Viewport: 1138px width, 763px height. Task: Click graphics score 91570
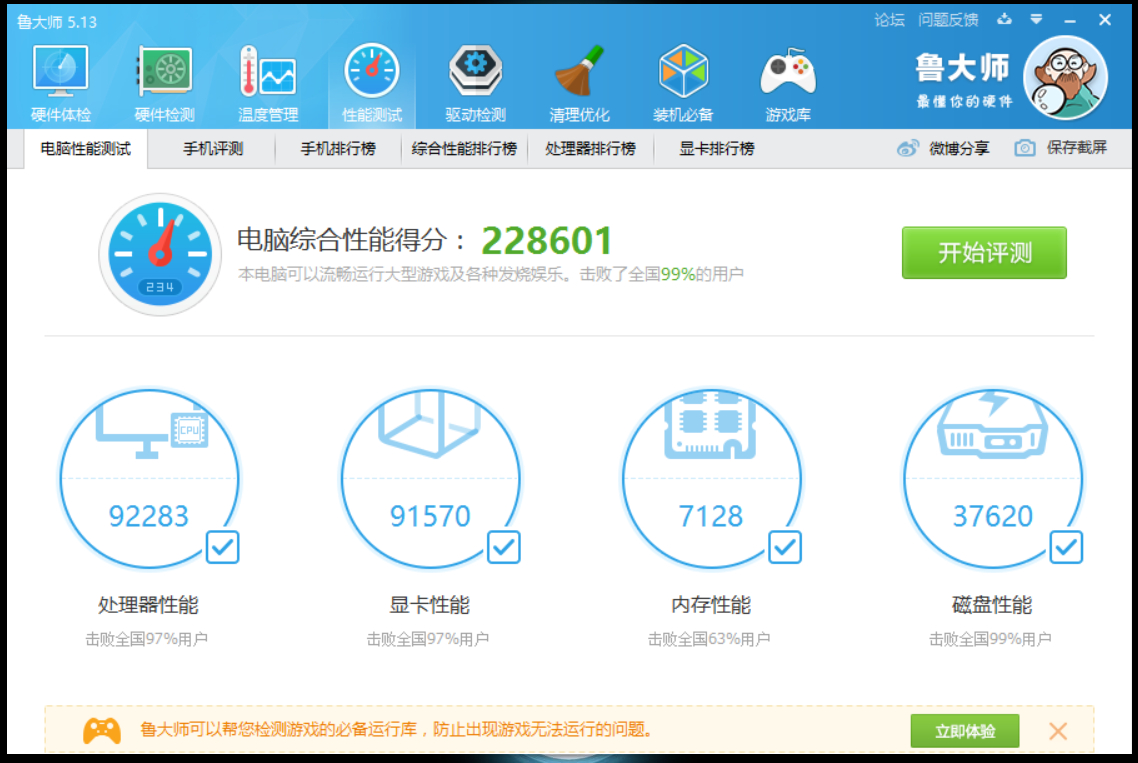pyautogui.click(x=430, y=516)
